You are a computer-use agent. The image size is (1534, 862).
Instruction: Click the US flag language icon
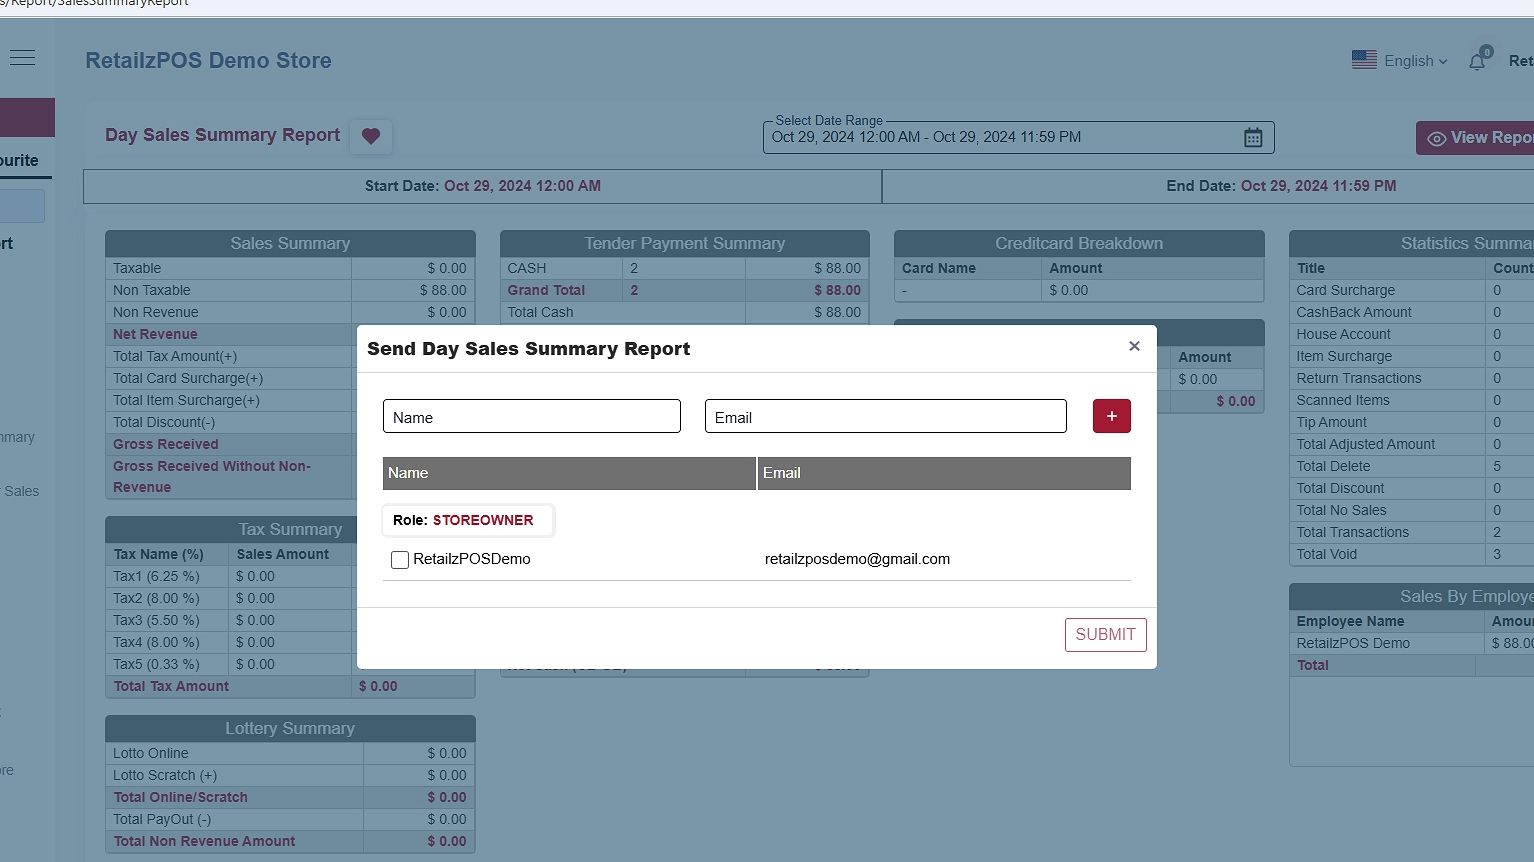click(x=1364, y=60)
